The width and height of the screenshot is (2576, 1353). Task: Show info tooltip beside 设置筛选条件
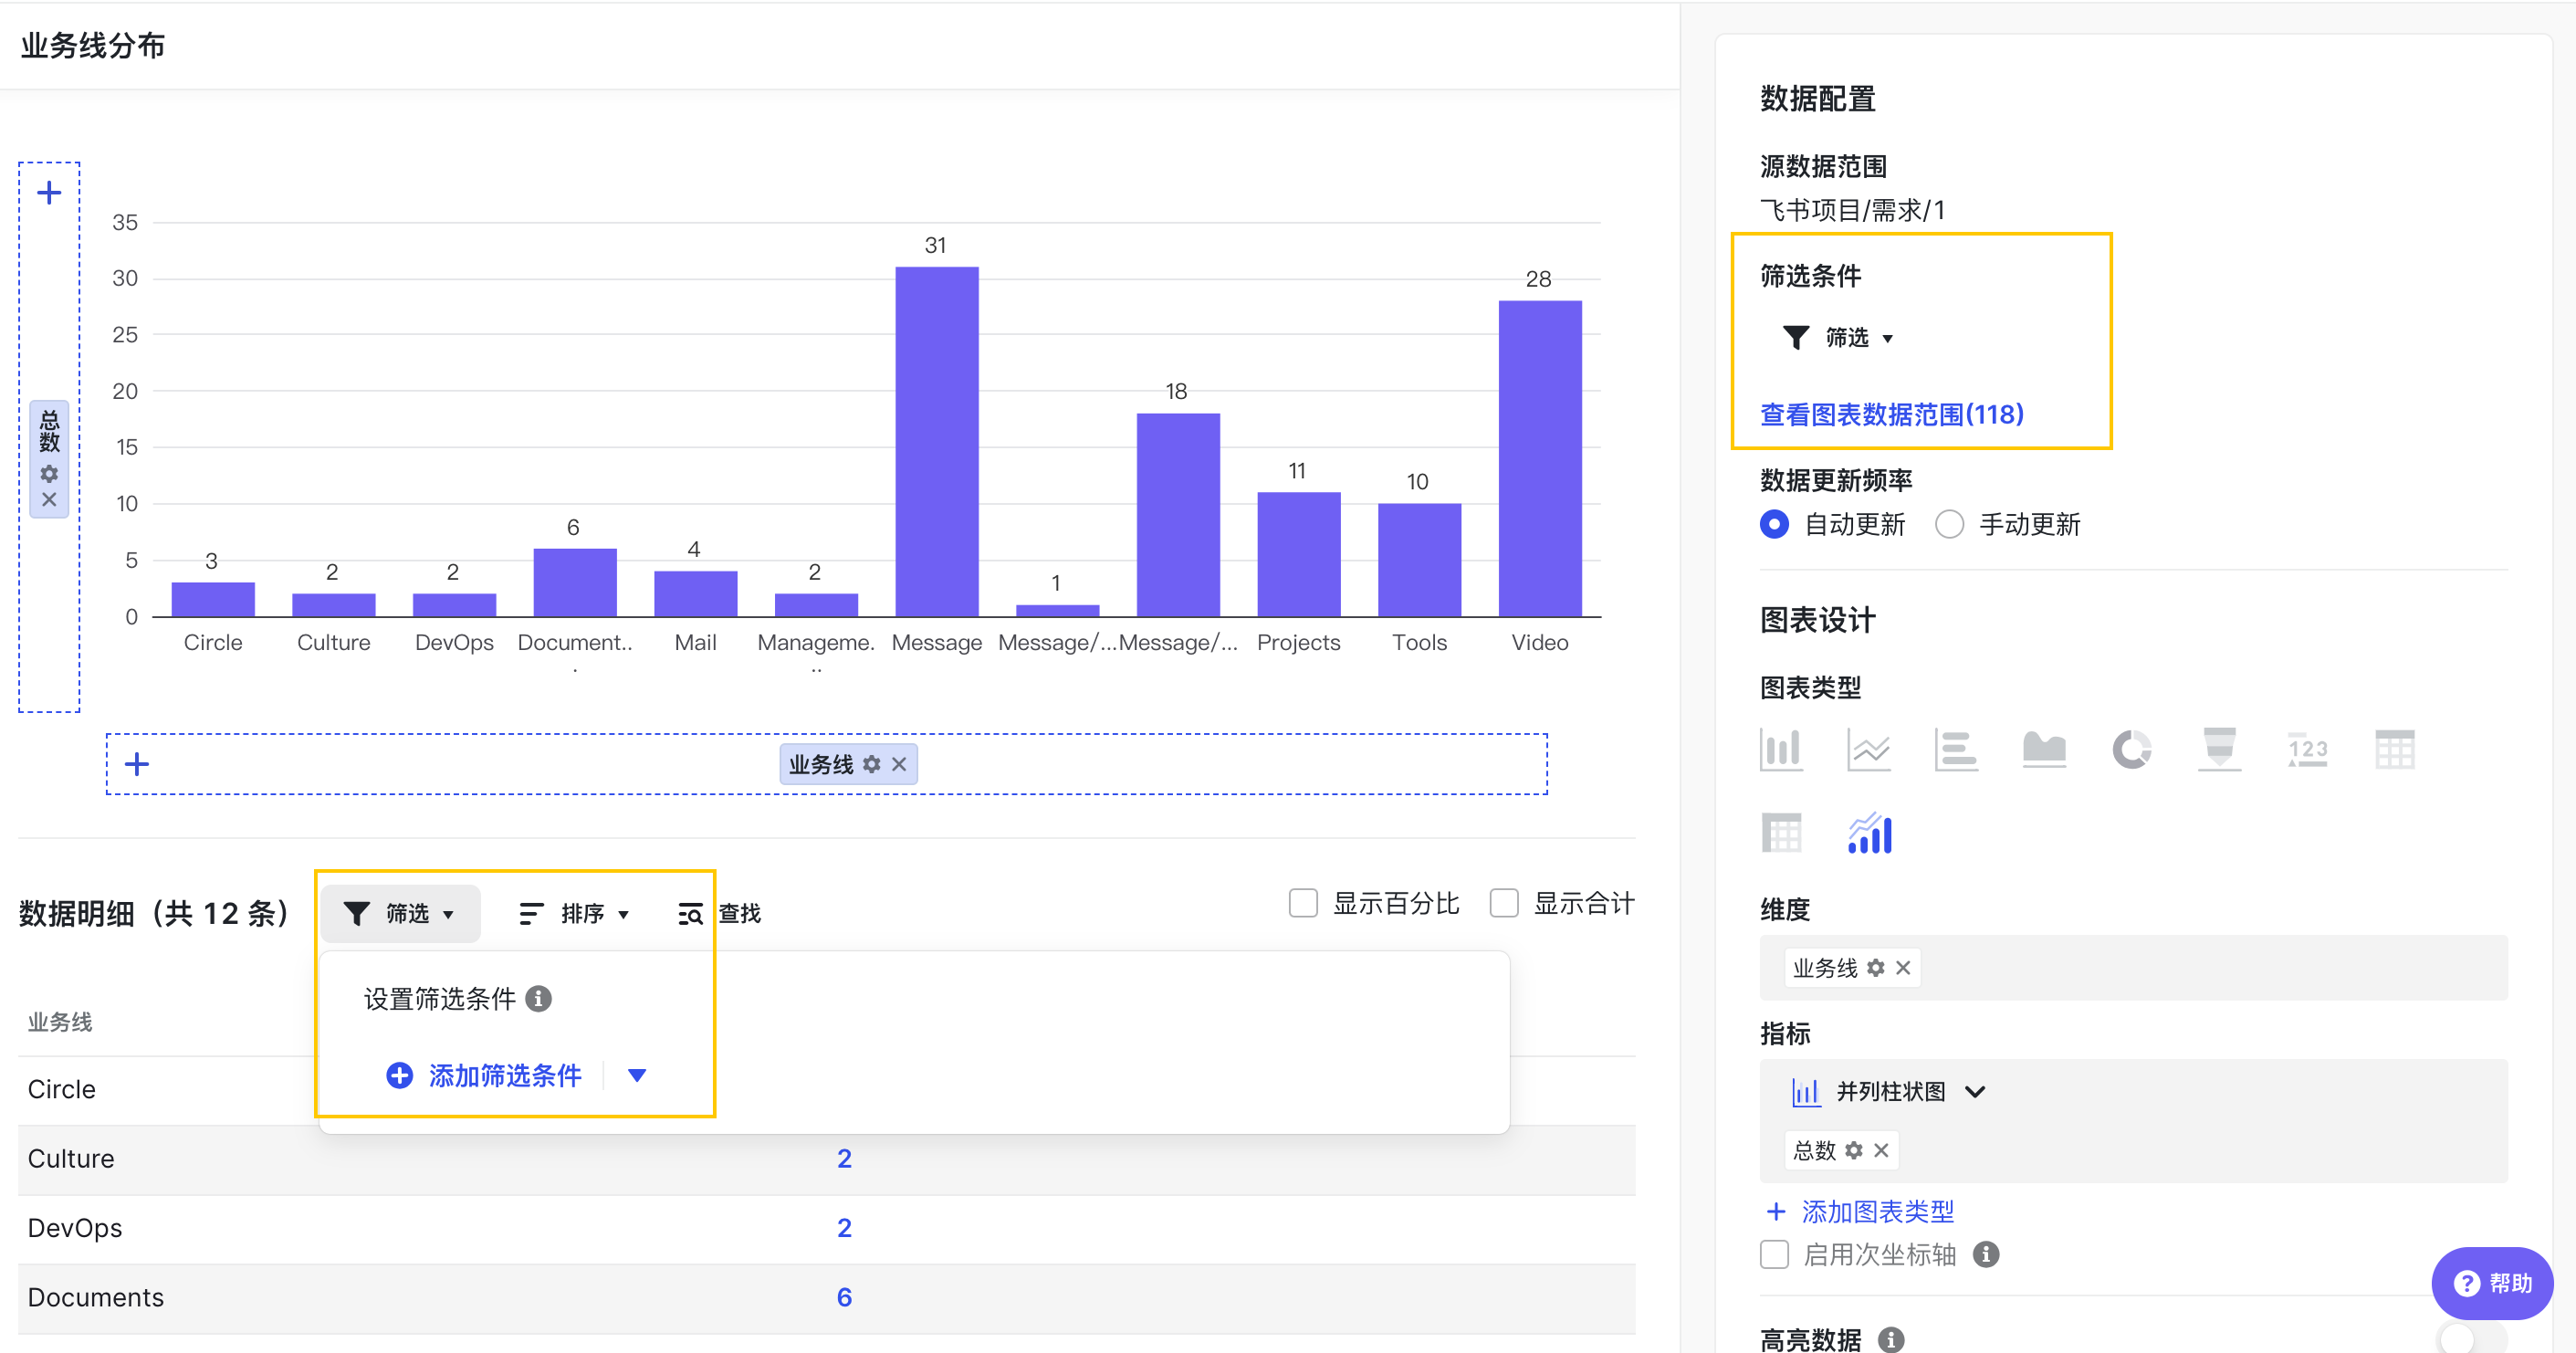[x=538, y=999]
